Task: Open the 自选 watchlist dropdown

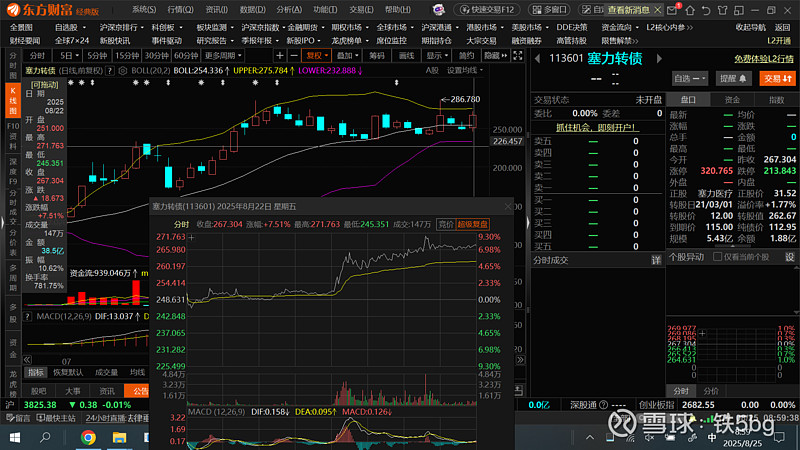Action: pyautogui.click(x=688, y=78)
